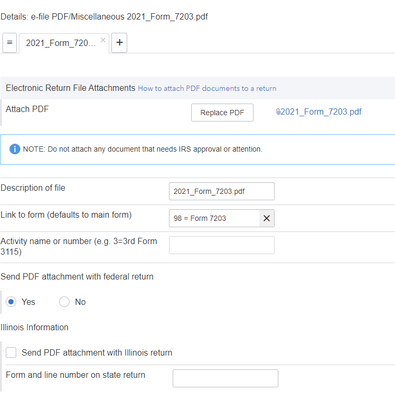This screenshot has width=395, height=400.
Task: Open the attached 2021_Form_7203.pdf link
Action: coord(319,112)
